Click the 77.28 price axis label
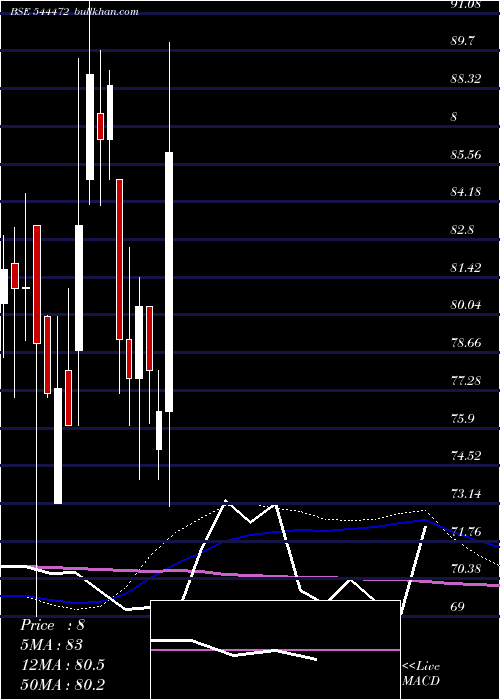The height and width of the screenshot is (700, 500). coord(466,381)
